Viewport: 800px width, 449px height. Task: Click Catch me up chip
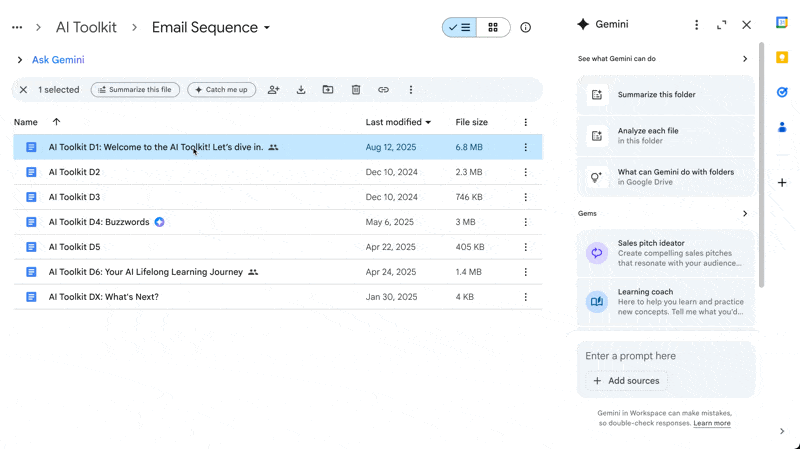[221, 90]
